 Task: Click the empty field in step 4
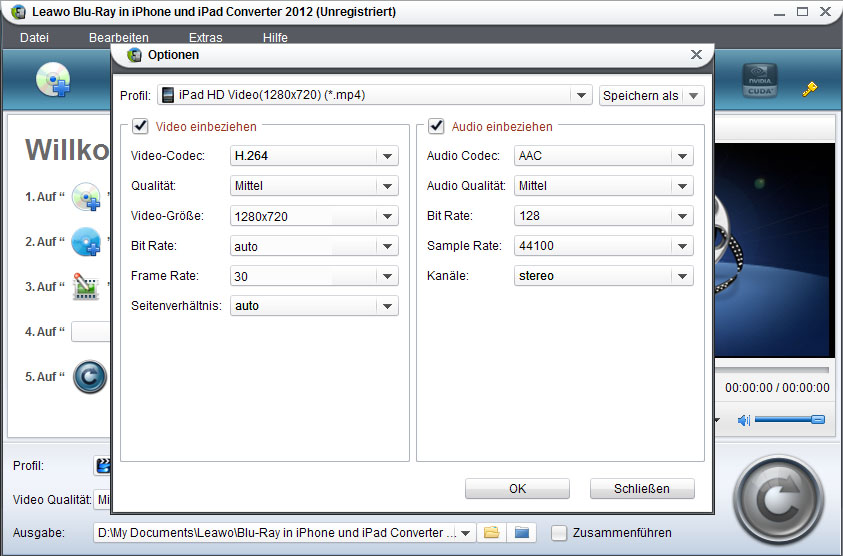pos(91,332)
